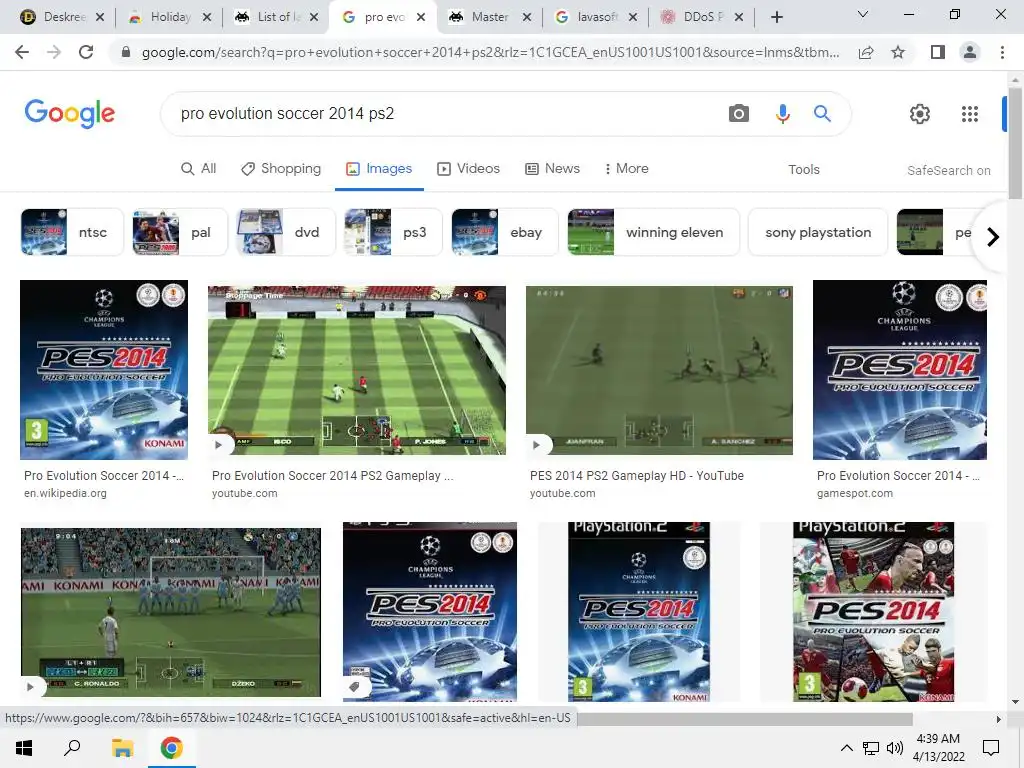The width and height of the screenshot is (1024, 768).
Task: Open a new browser tab
Action: tap(776, 17)
